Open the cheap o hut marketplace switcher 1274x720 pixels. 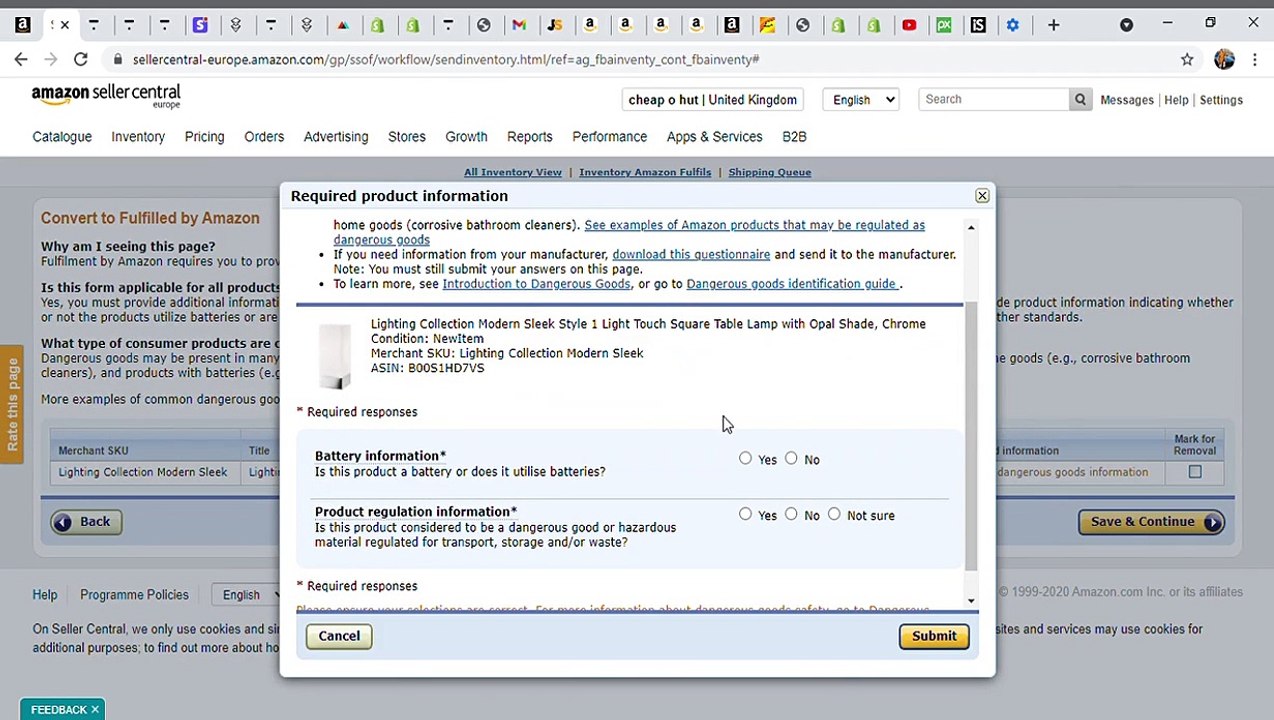(713, 99)
